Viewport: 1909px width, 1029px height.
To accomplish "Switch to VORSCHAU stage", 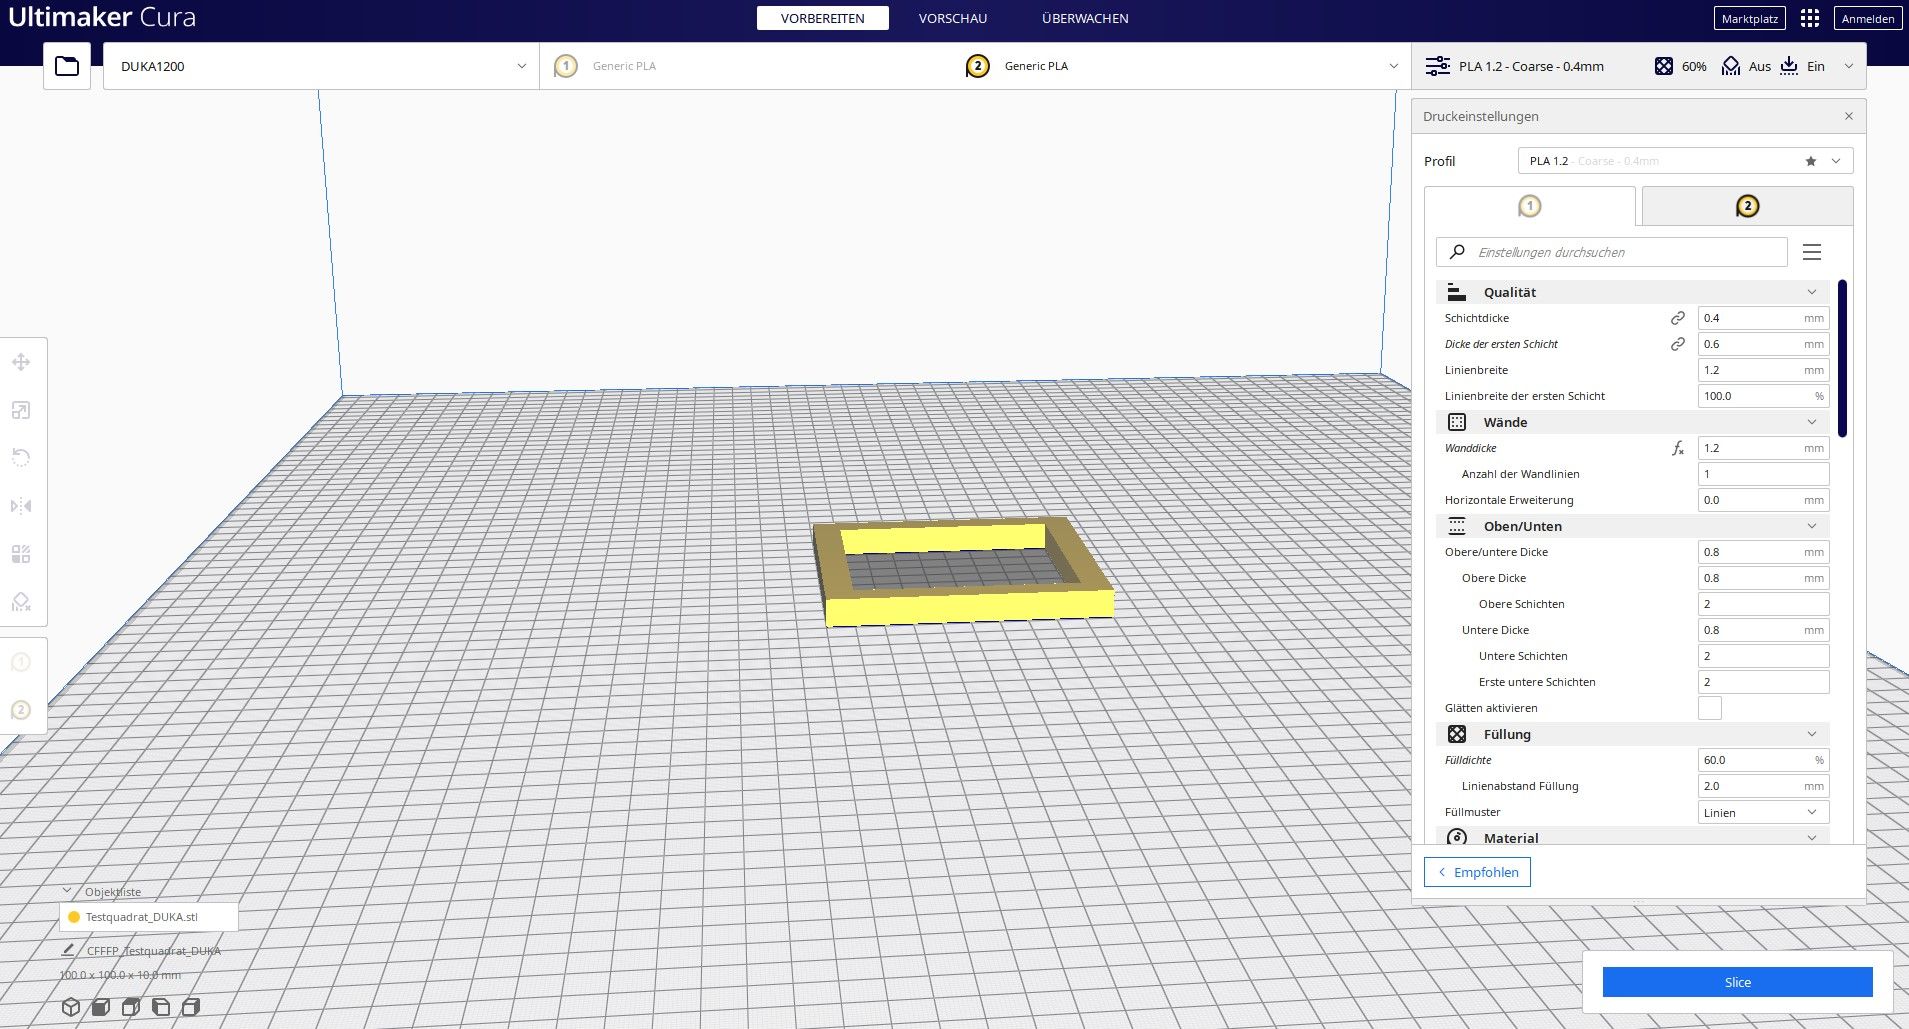I will click(953, 18).
